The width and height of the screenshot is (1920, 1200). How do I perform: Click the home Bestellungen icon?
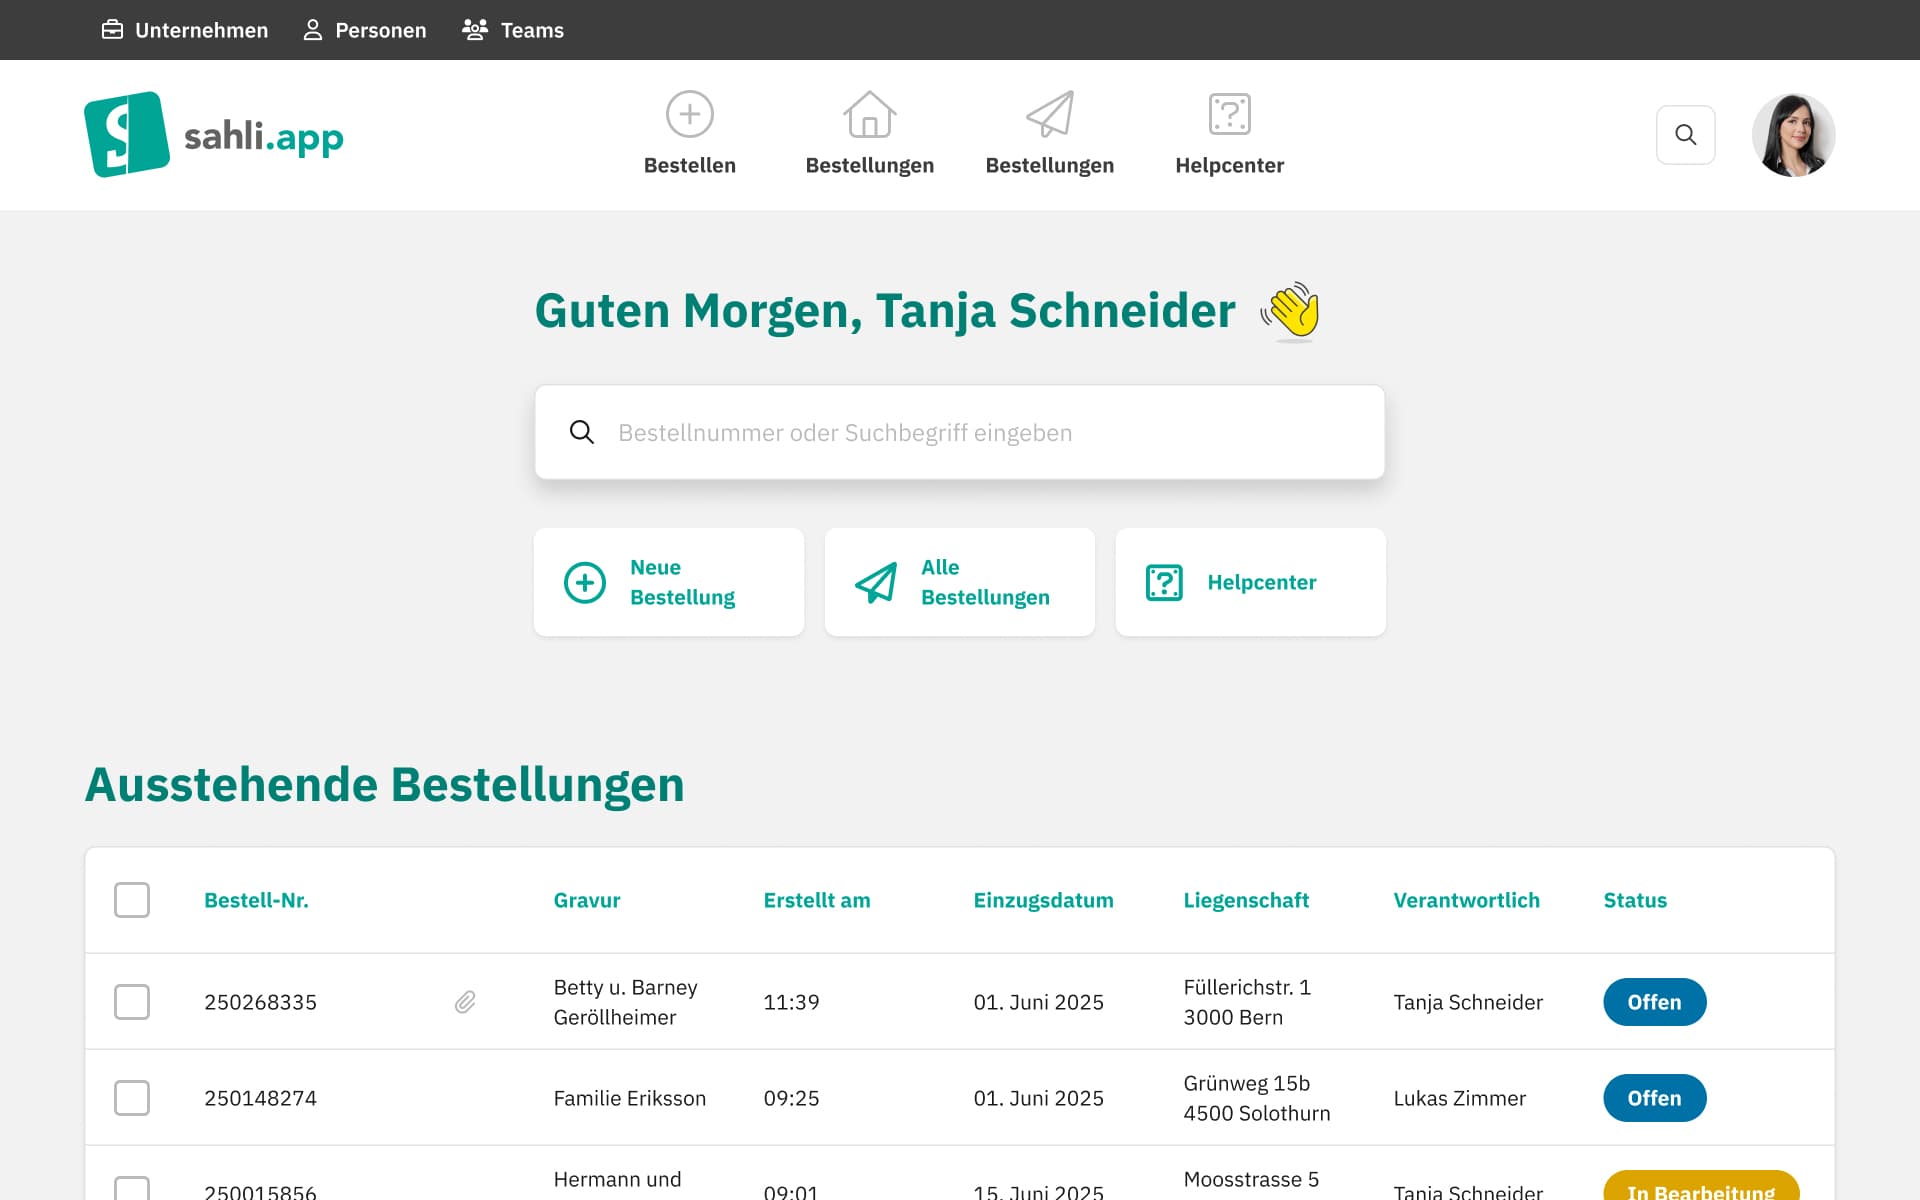tap(869, 114)
